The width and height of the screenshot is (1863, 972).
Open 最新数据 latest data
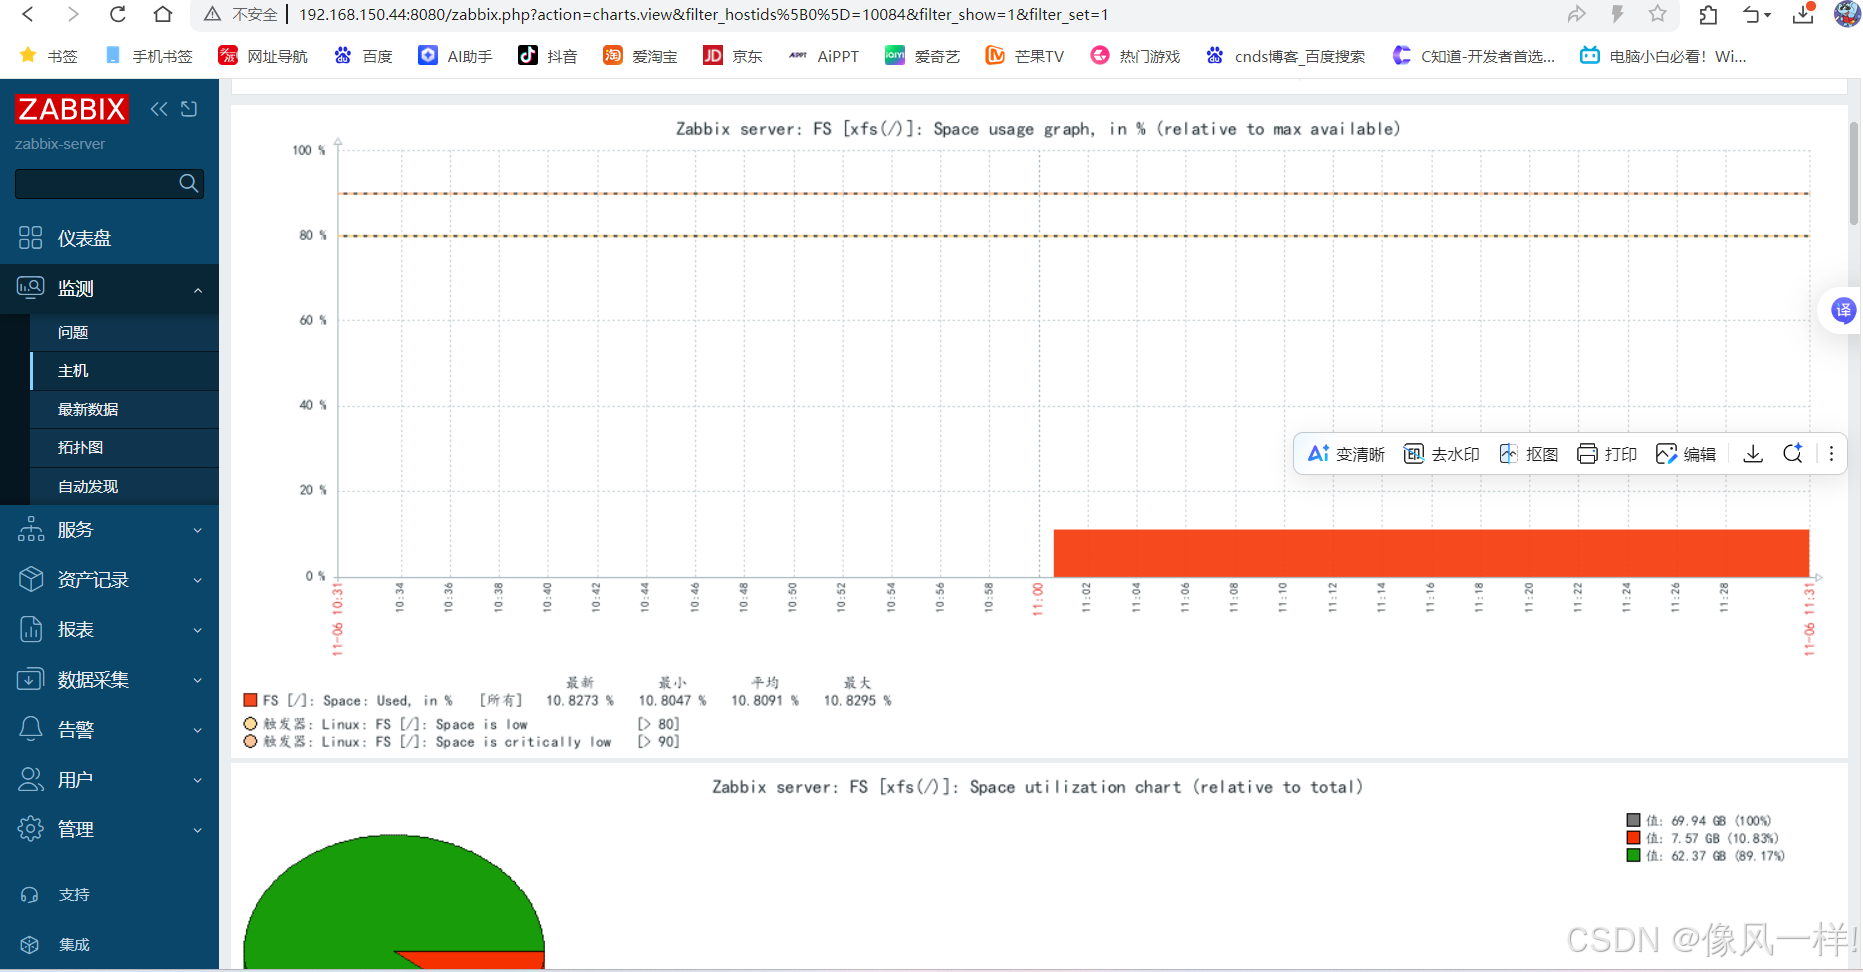[124, 409]
